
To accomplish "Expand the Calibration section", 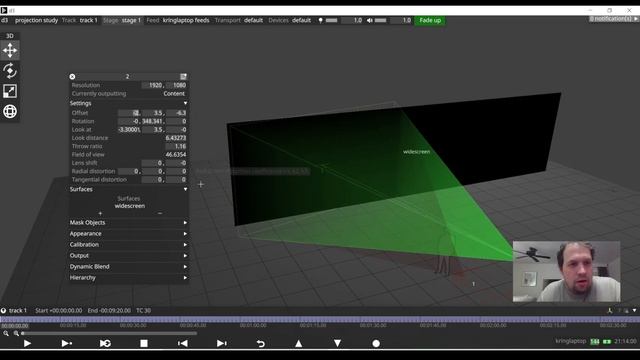I will (x=185, y=244).
